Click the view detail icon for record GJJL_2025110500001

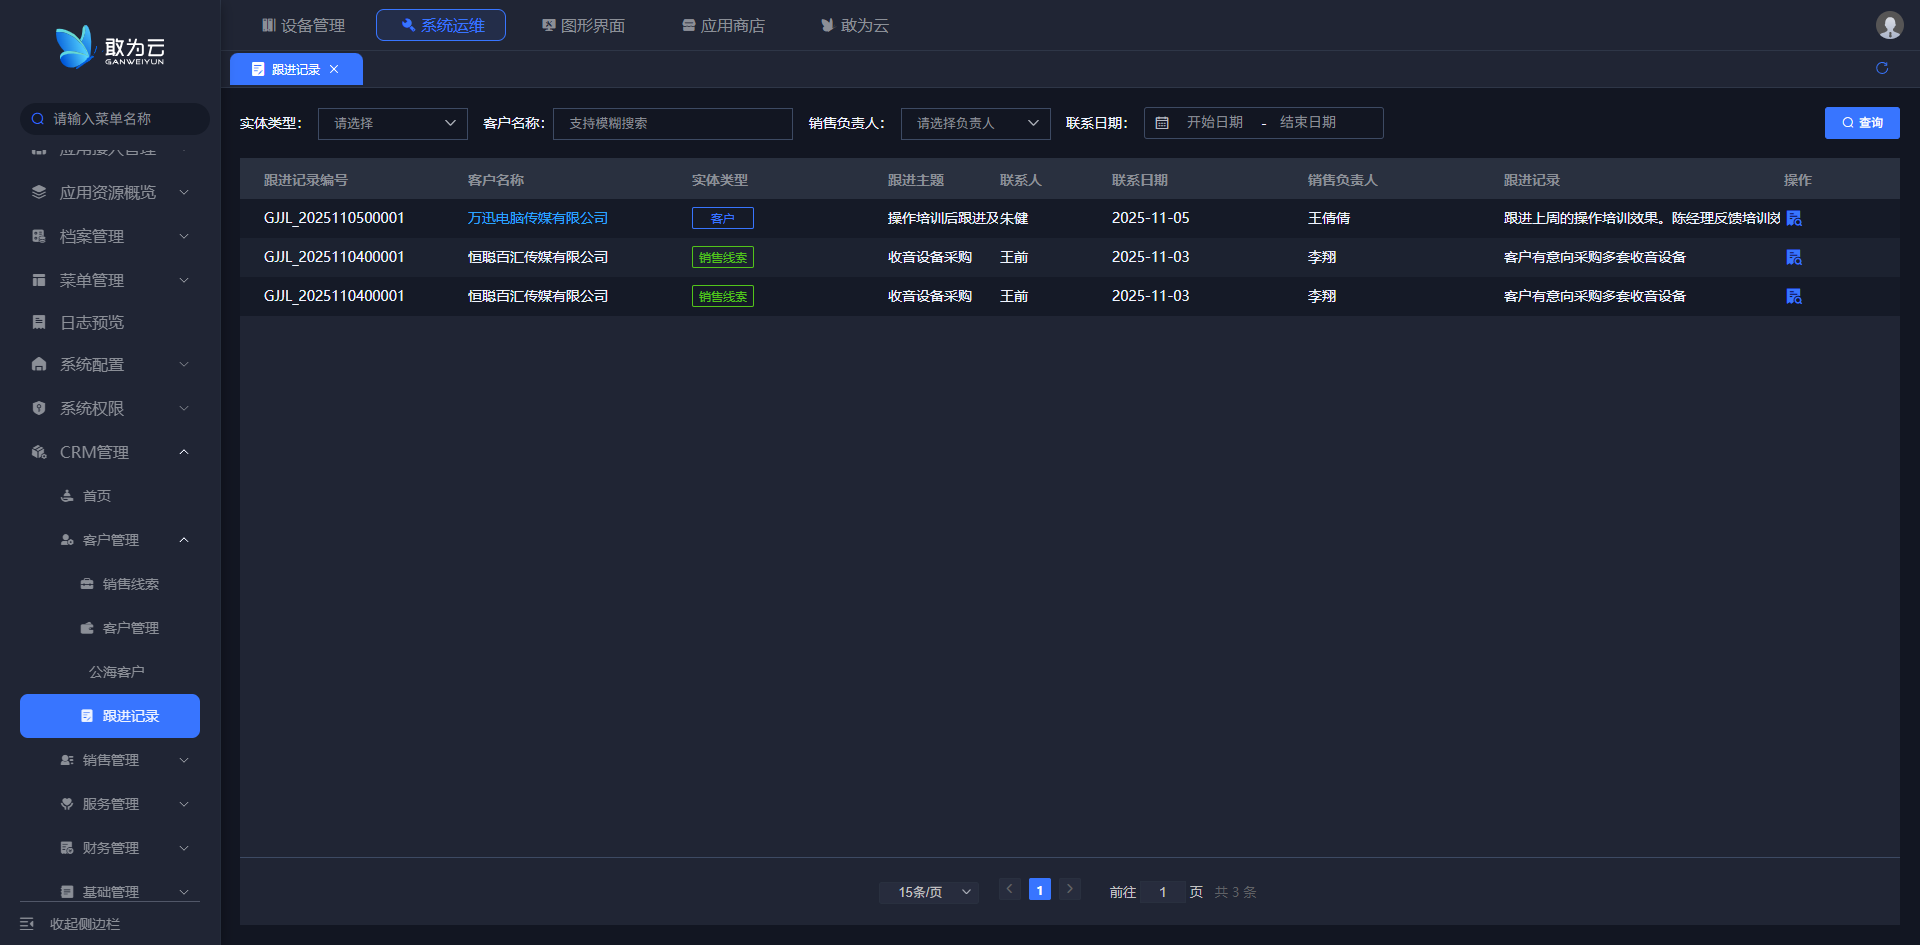(1794, 218)
